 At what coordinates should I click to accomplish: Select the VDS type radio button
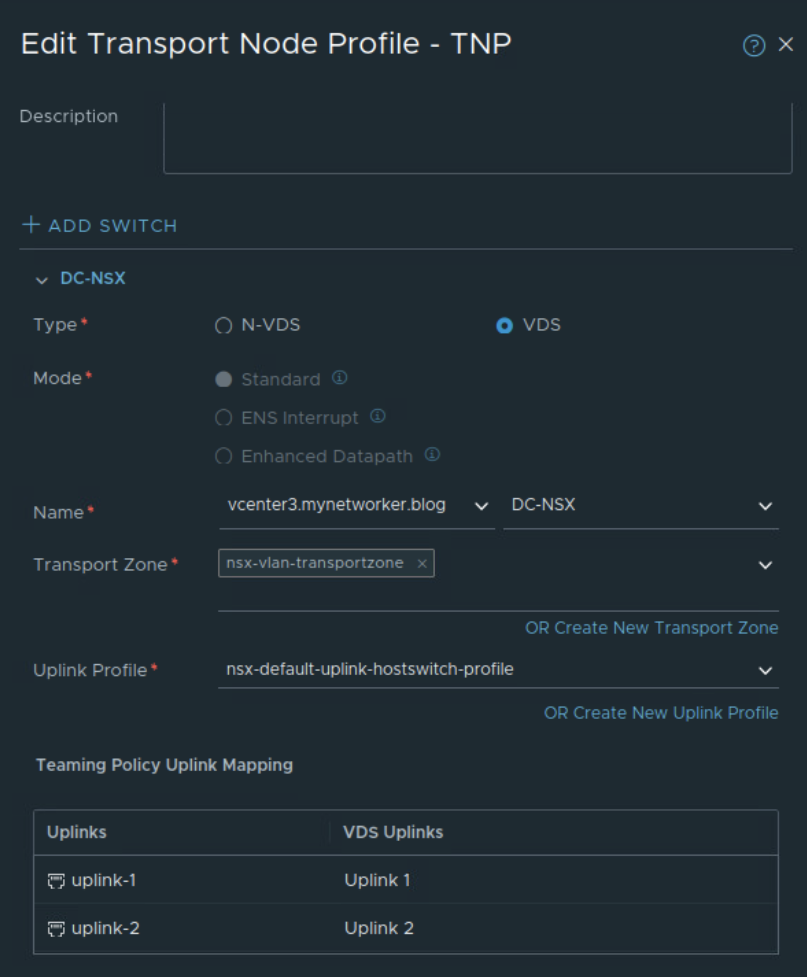505,326
